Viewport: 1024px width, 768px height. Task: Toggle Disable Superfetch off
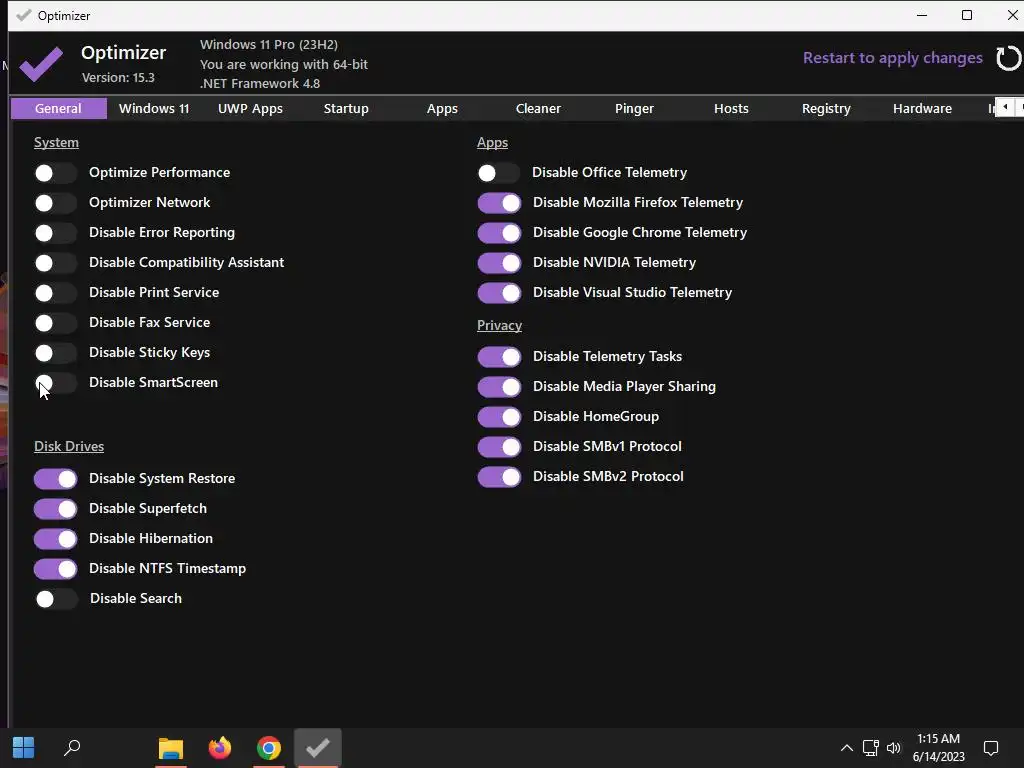click(56, 509)
